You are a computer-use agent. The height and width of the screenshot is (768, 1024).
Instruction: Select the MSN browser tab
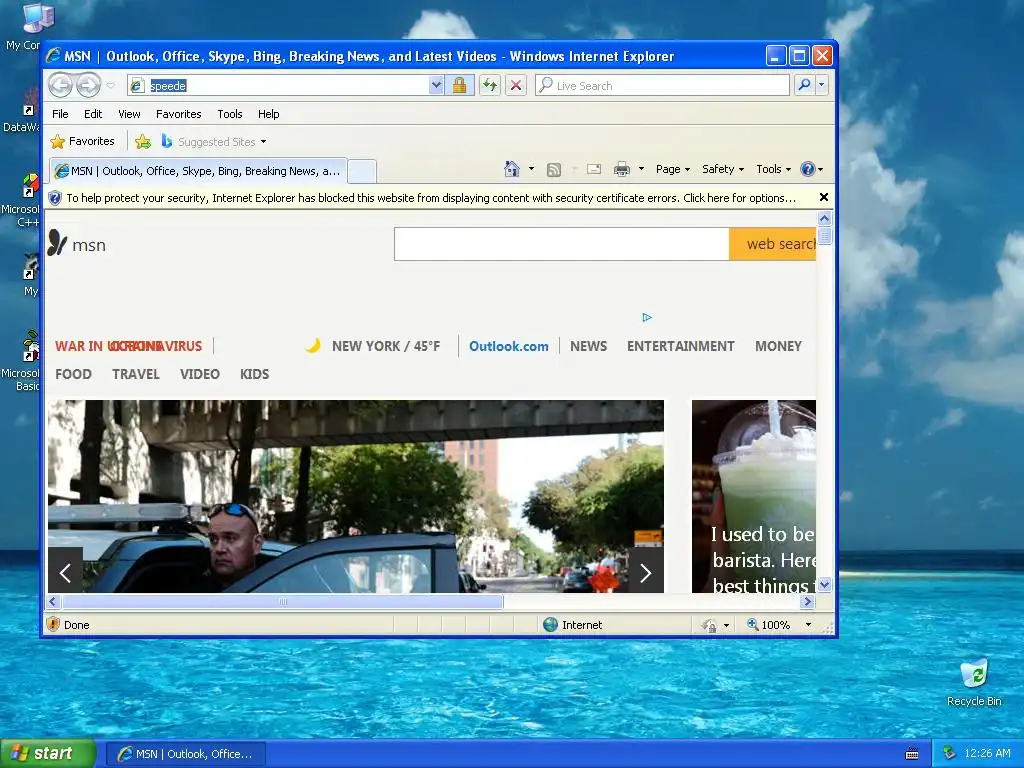tap(198, 171)
